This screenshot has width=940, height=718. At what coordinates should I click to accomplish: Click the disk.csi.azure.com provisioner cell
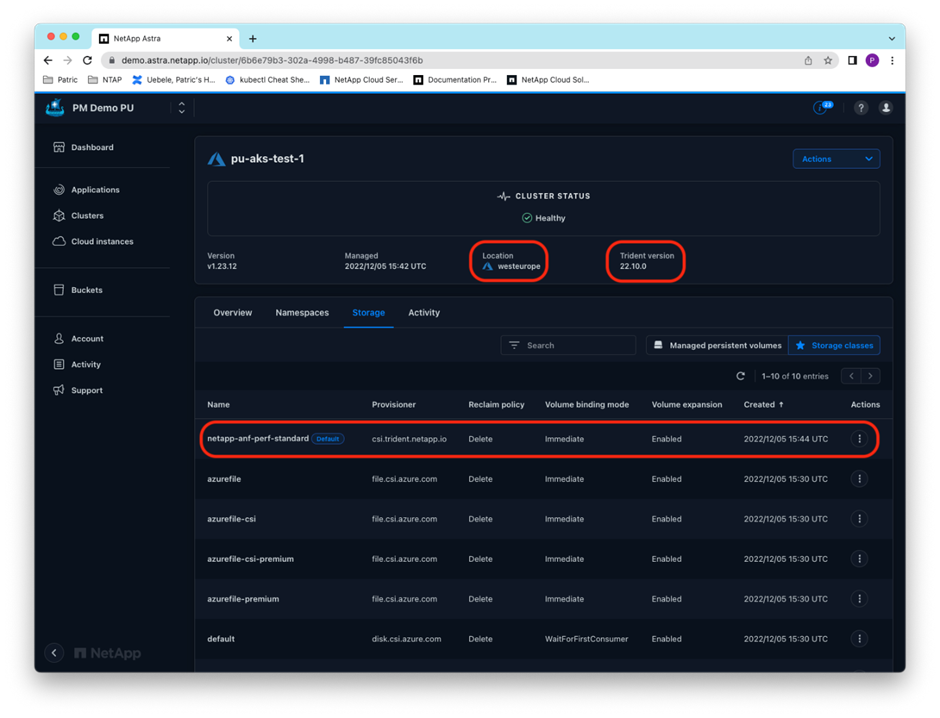[406, 639]
